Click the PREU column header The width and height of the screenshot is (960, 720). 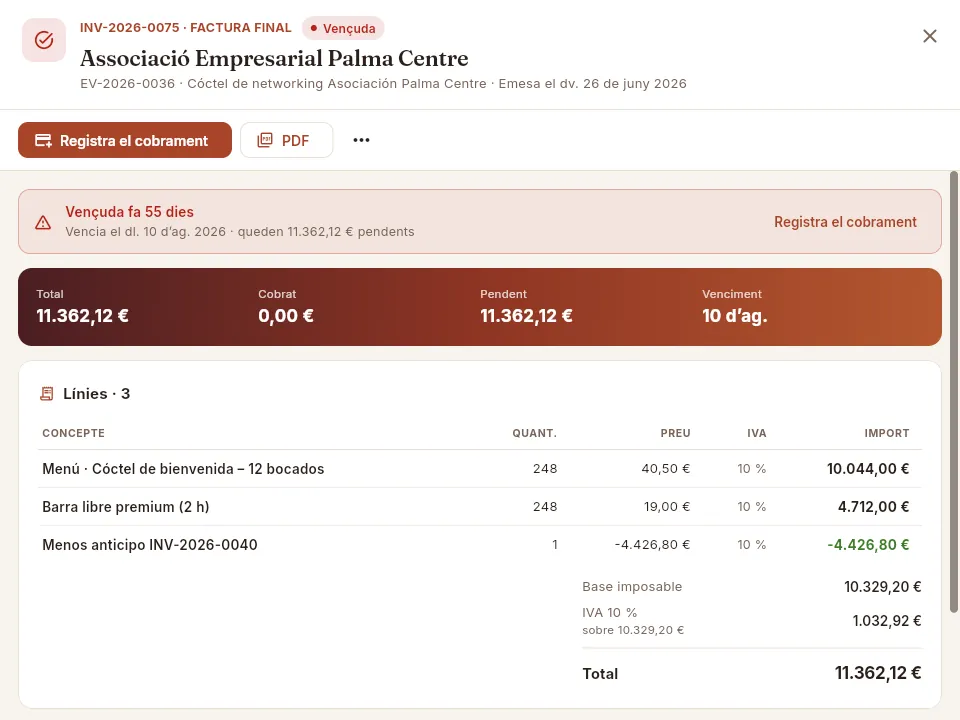(x=675, y=433)
